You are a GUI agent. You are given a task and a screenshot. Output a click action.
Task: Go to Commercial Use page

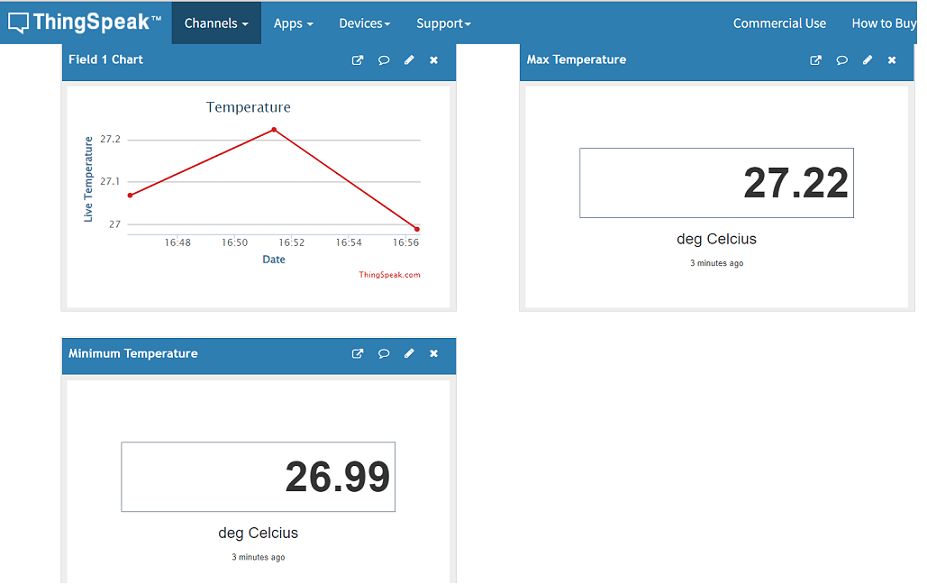(779, 23)
